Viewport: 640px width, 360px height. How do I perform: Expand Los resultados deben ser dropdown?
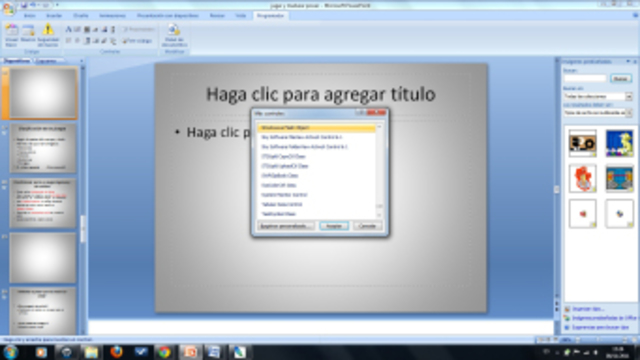click(629, 113)
